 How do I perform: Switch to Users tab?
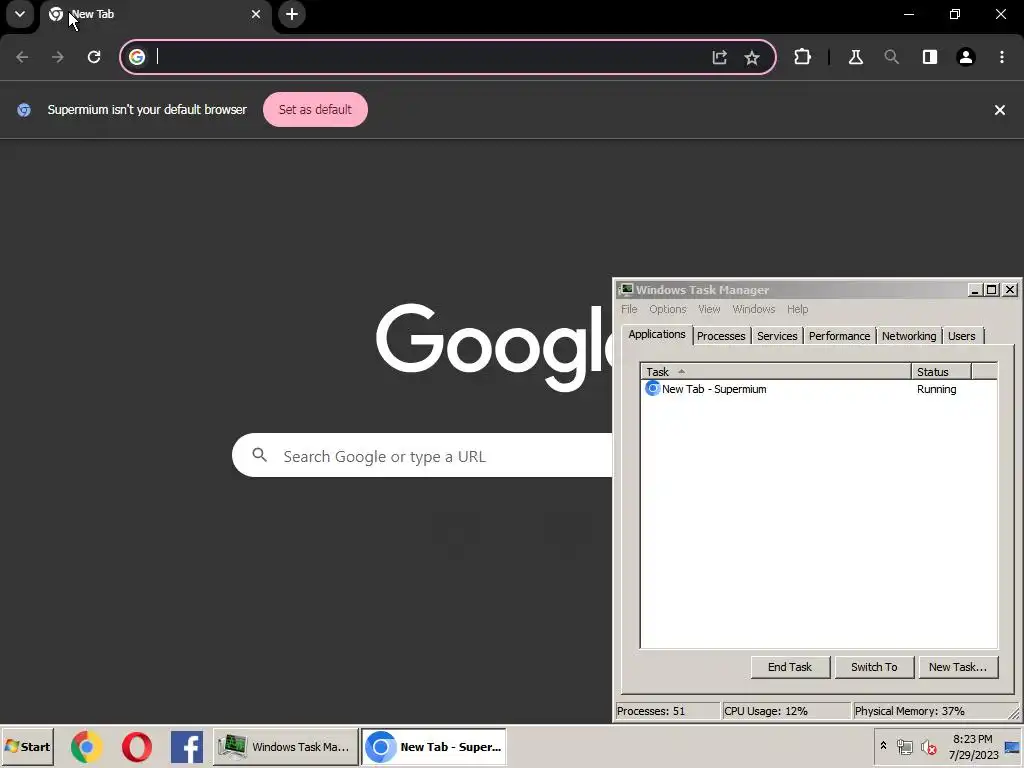point(961,336)
